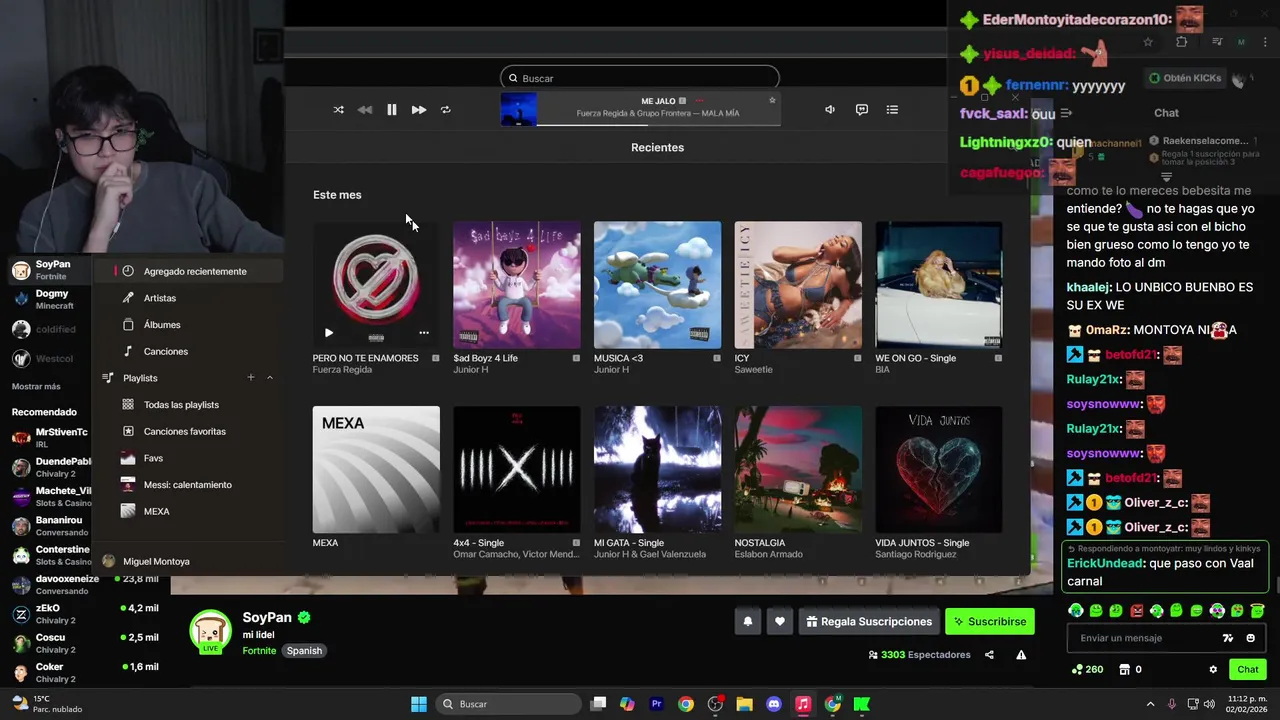
Task: Open more options on PERO NO TE ENAMORES
Action: pyautogui.click(x=424, y=333)
